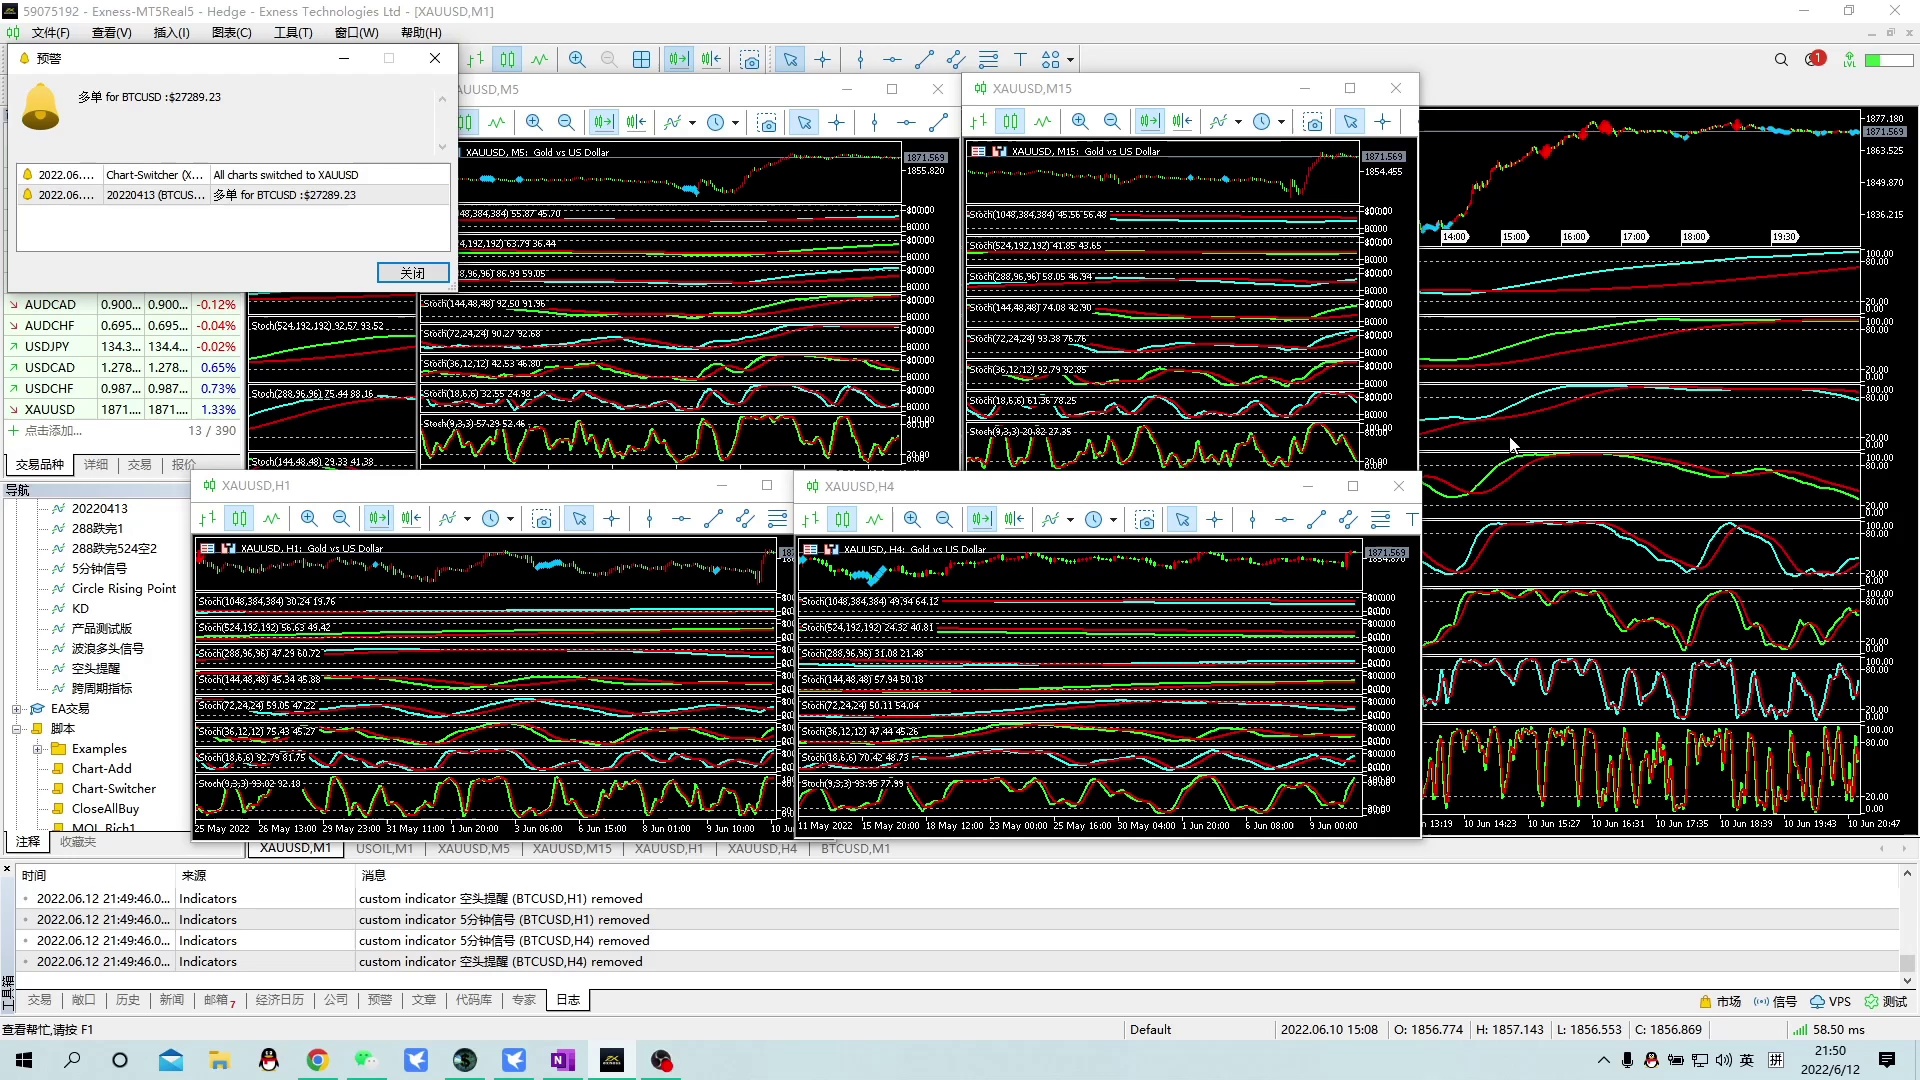Select the text label tool in main toolbar
1920x1080 pixels.
coord(1020,60)
